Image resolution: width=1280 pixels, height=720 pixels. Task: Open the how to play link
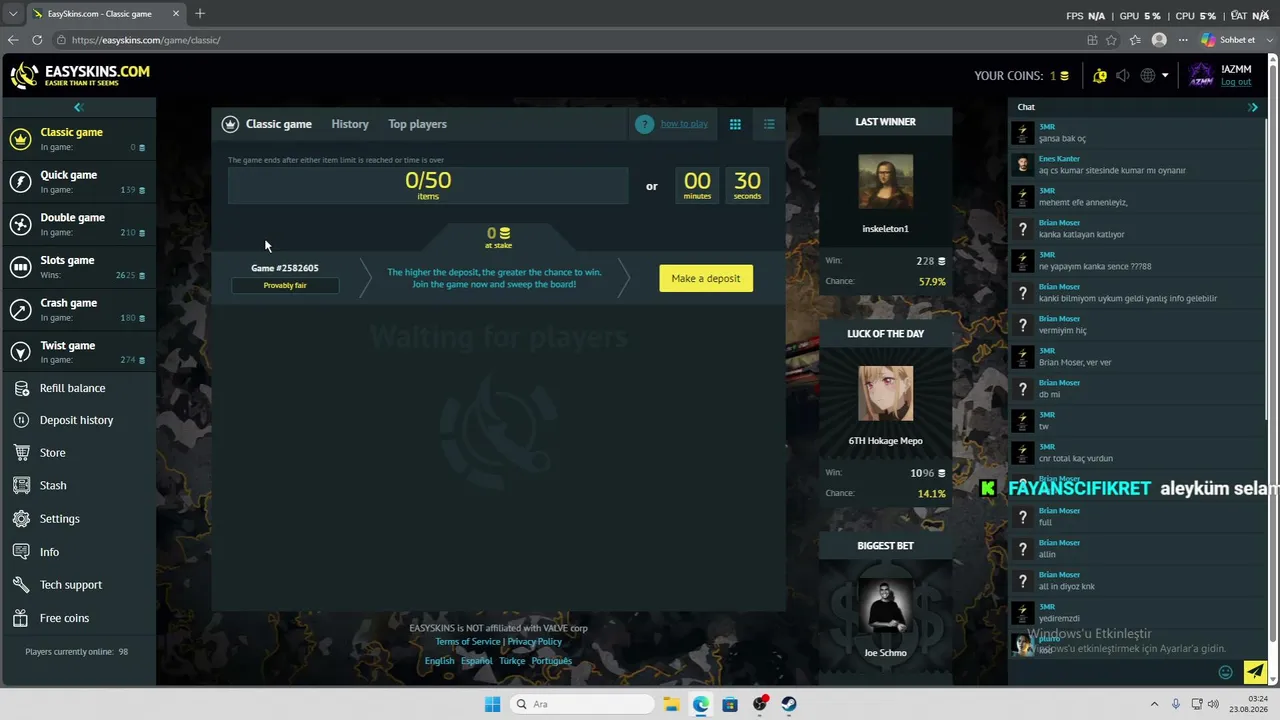pyautogui.click(x=684, y=124)
